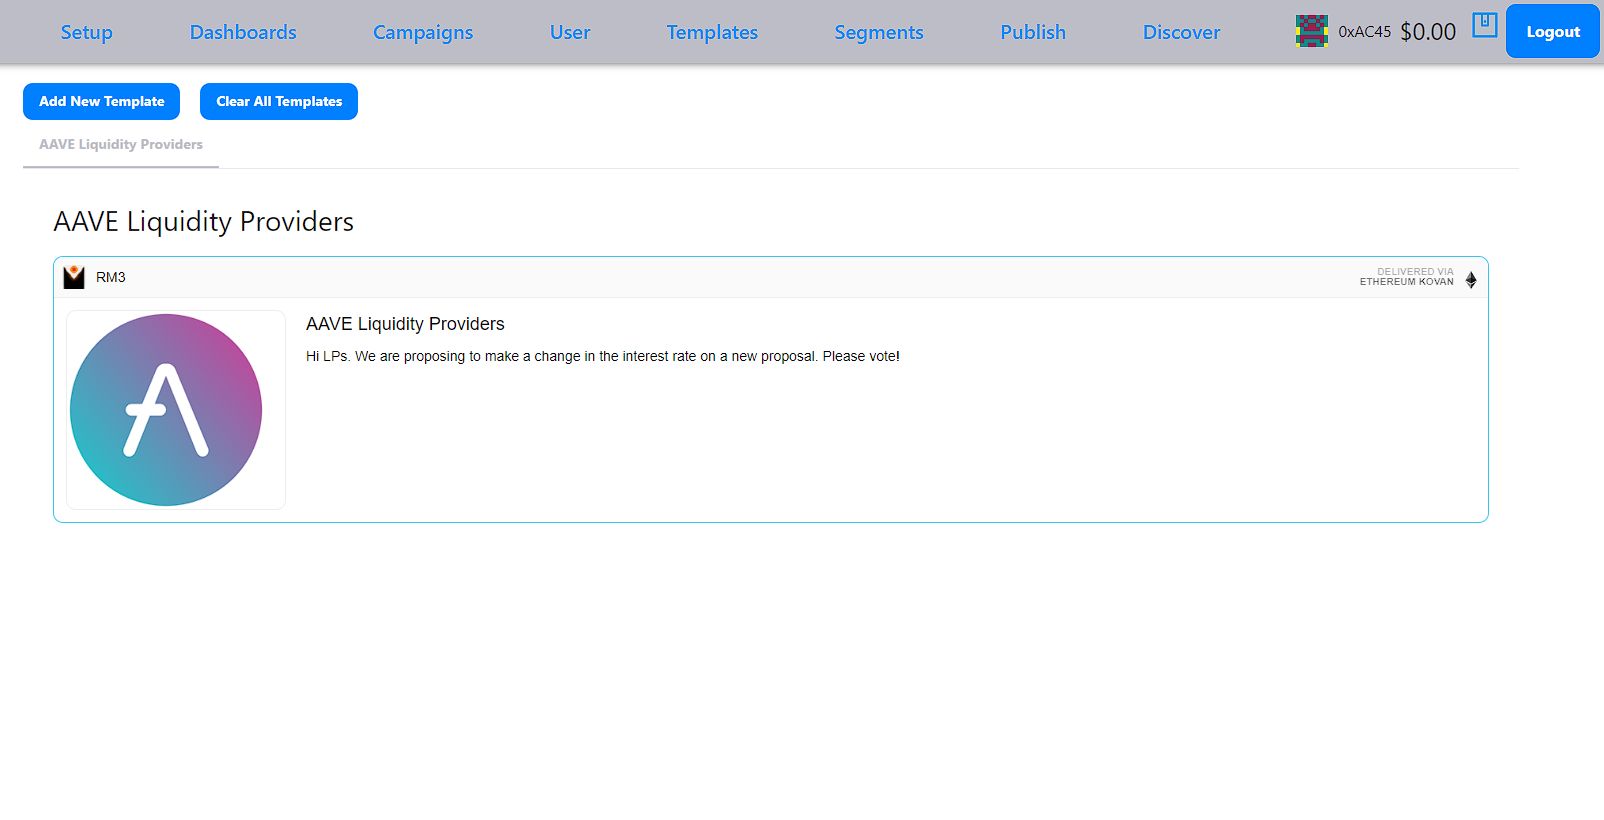This screenshot has height=820, width=1604.
Task: Click the RM3 sender name
Action: tap(110, 277)
